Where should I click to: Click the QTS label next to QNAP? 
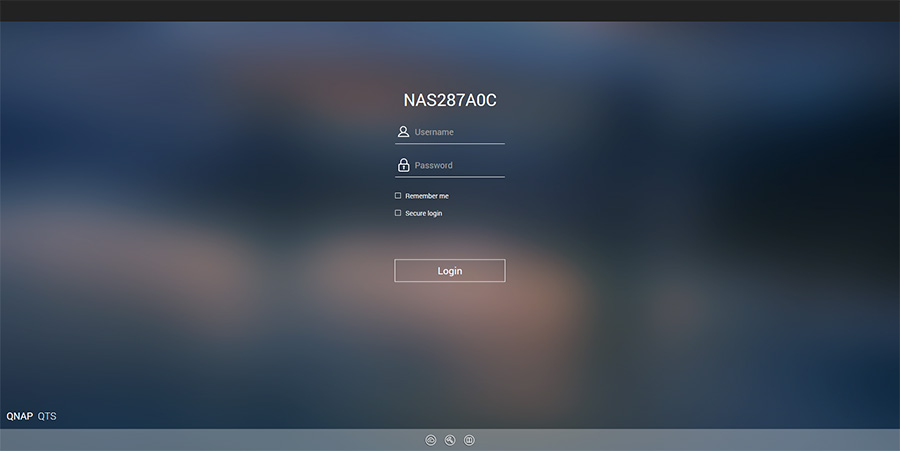pyautogui.click(x=47, y=416)
